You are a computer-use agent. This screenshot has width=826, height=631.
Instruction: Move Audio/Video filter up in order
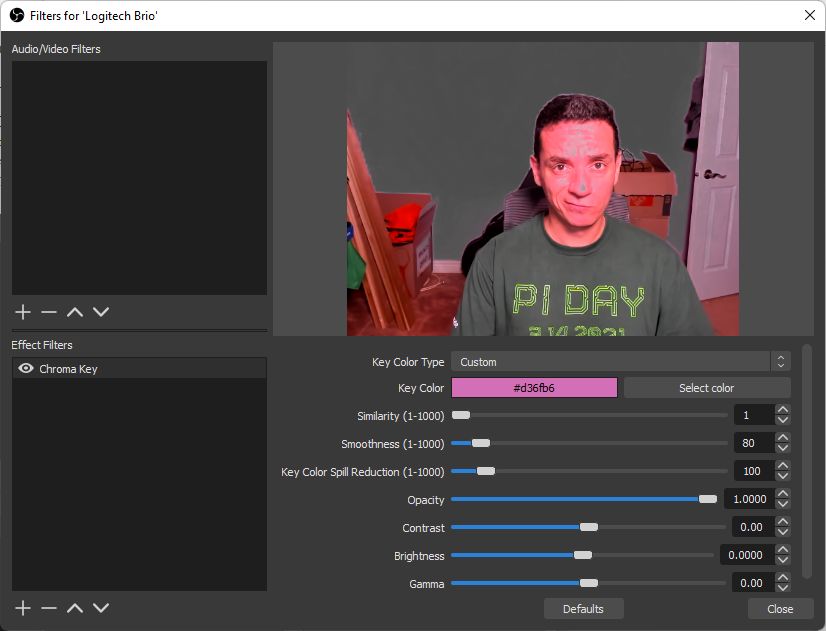click(74, 312)
